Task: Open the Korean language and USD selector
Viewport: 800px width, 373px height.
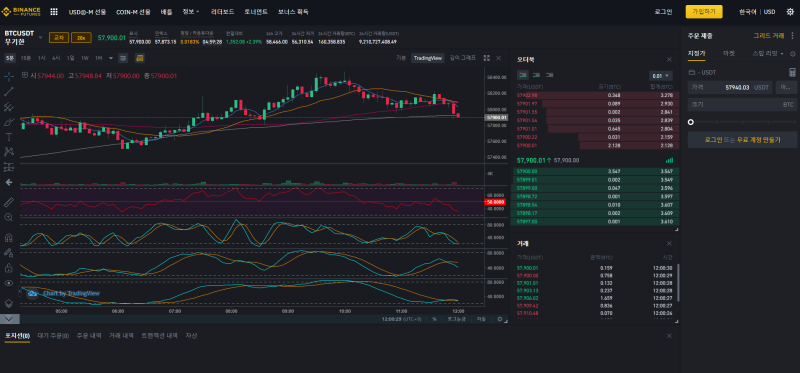Action: (757, 12)
